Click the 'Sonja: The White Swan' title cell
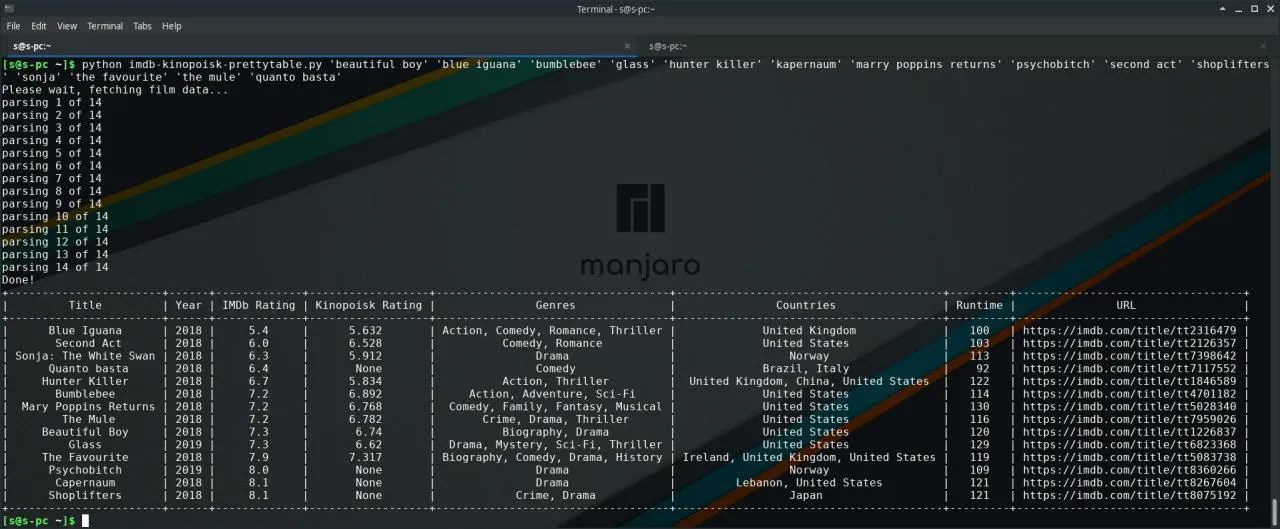Screen dimensions: 1280x529 (85, 356)
